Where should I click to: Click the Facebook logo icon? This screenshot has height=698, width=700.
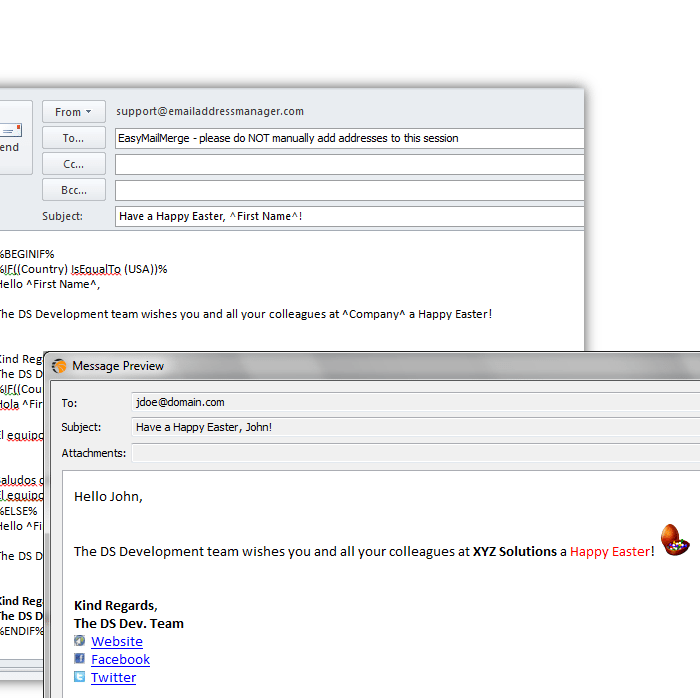pos(79,658)
